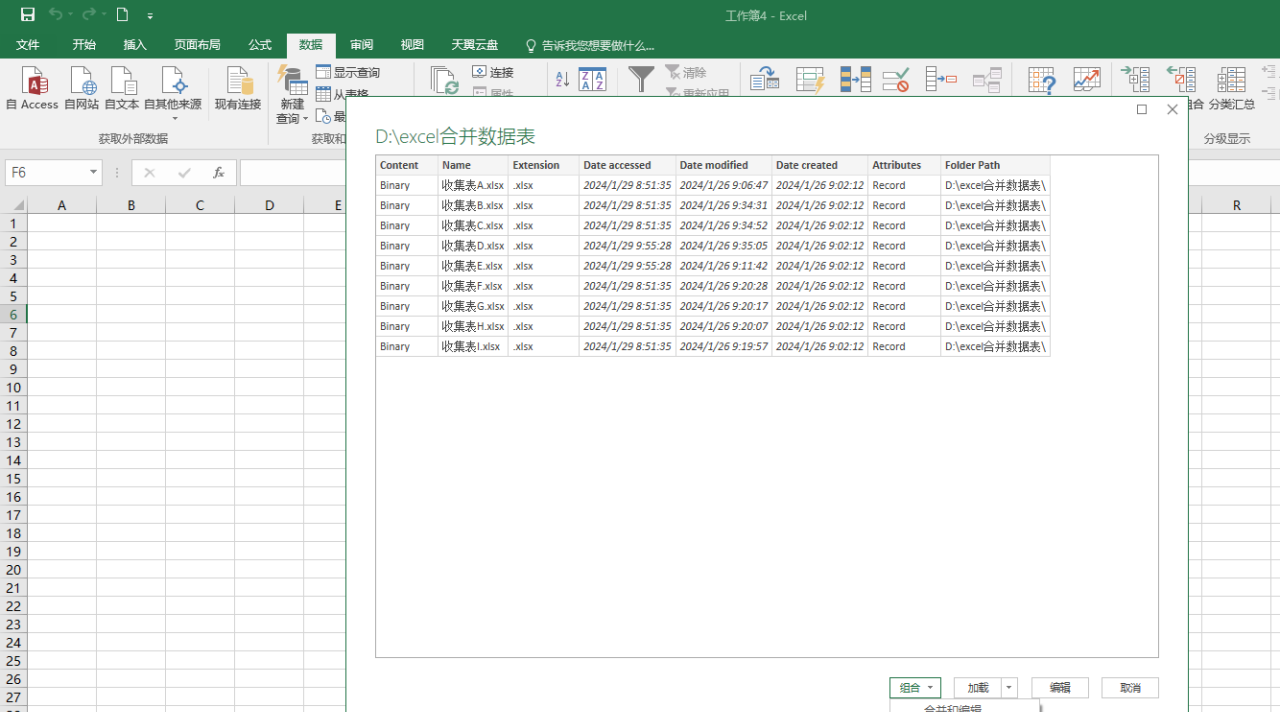Click the Filter funnel icon

point(641,80)
